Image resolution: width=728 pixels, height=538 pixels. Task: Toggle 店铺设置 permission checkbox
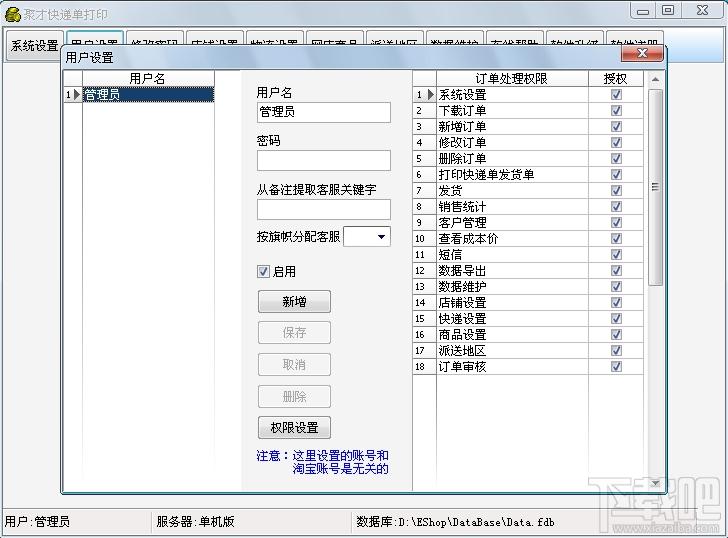[x=616, y=303]
